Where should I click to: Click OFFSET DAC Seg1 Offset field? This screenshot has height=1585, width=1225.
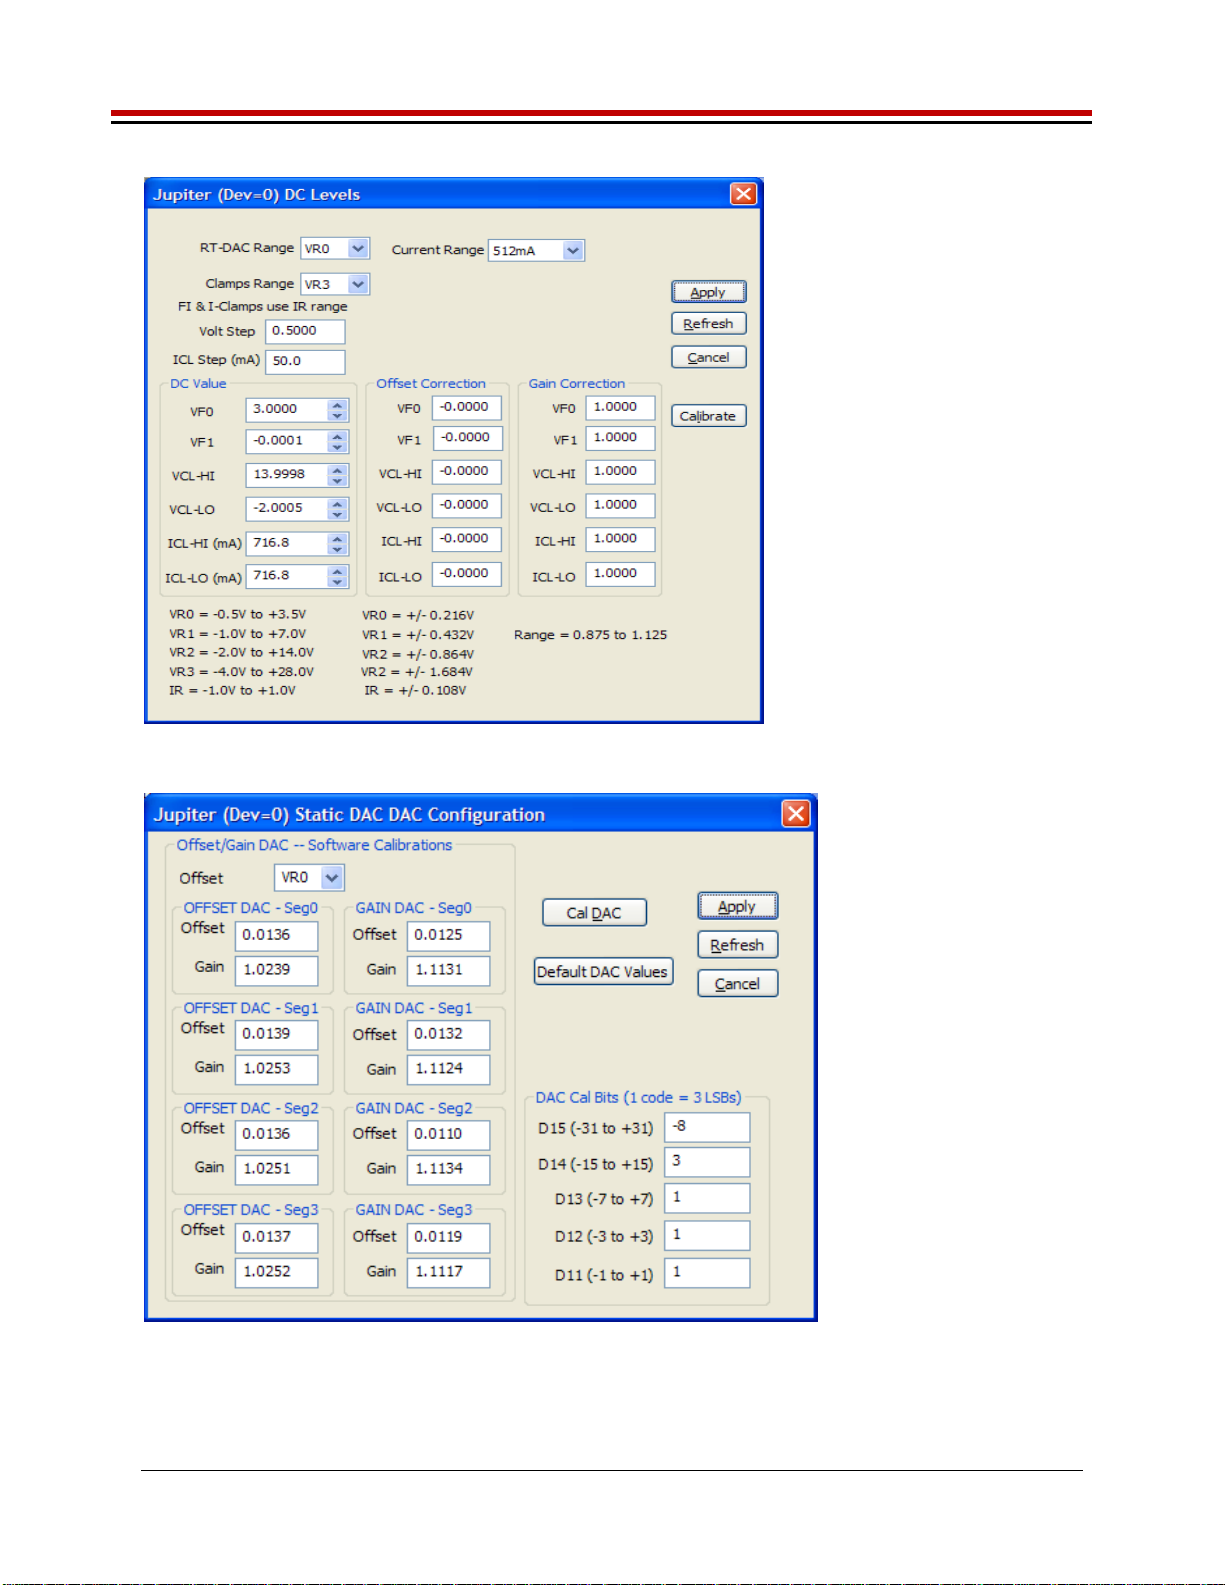pyautogui.click(x=276, y=1035)
